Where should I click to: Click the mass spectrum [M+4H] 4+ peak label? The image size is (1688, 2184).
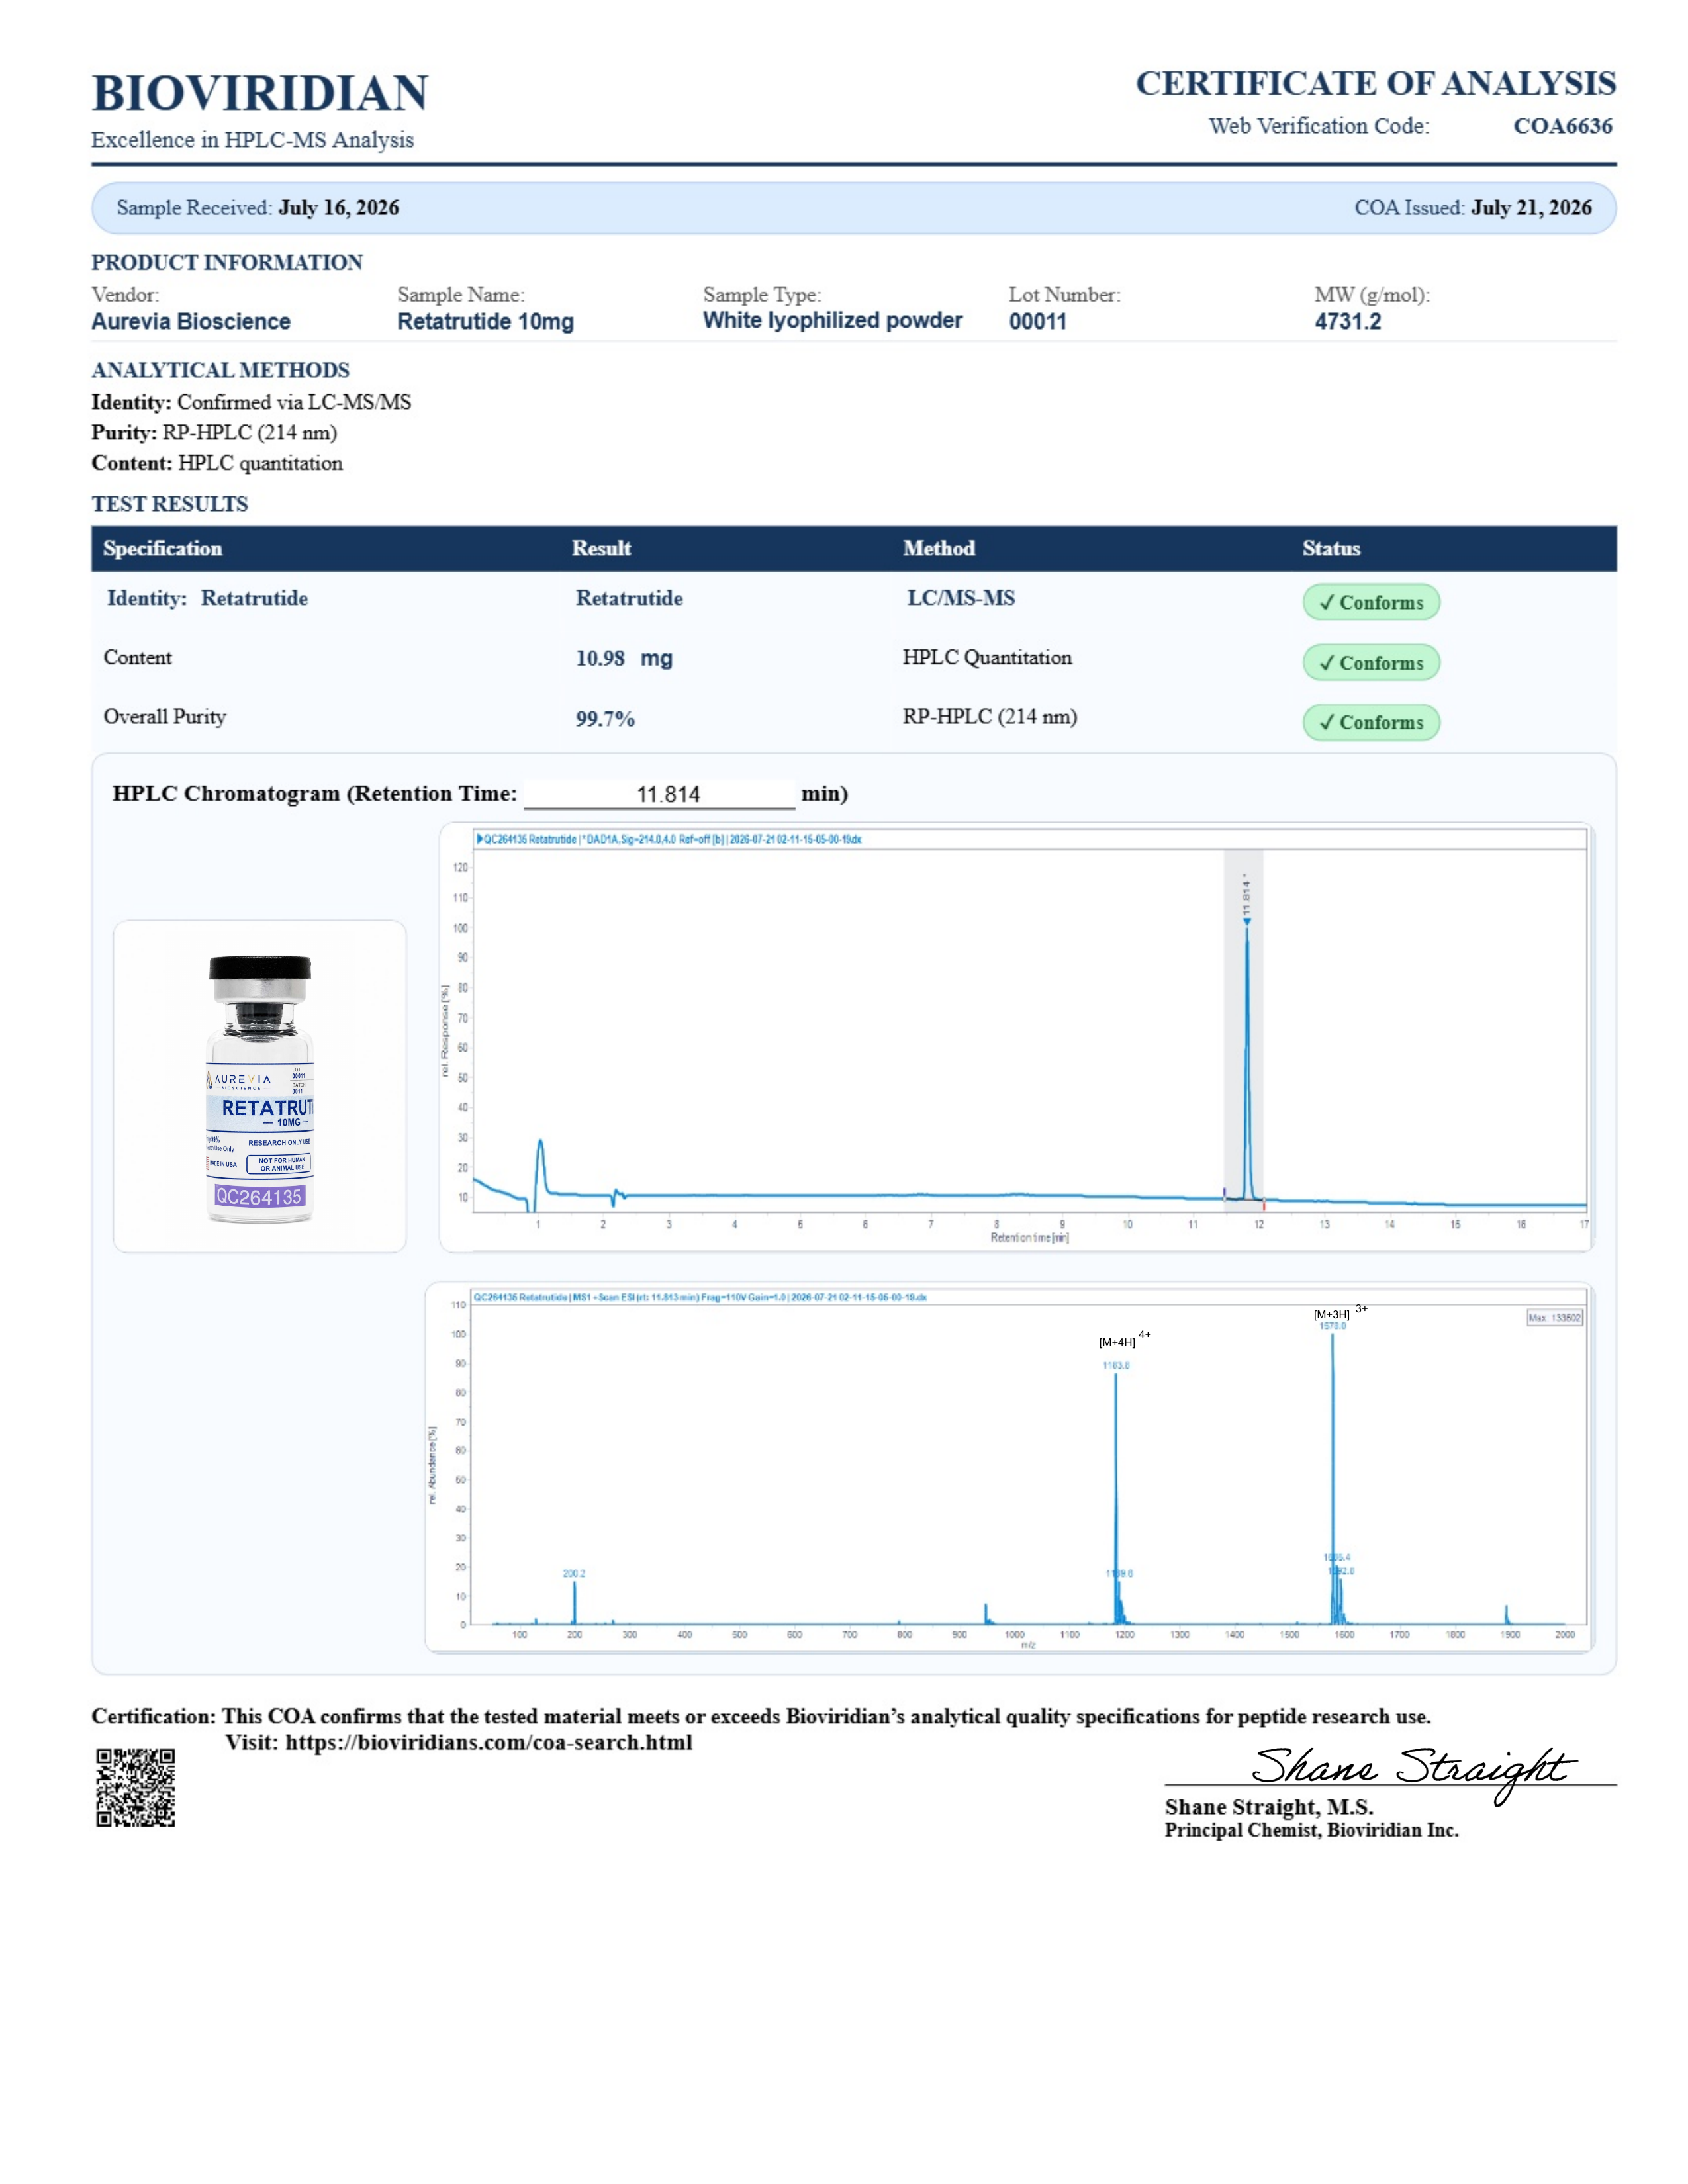(x=1125, y=1340)
